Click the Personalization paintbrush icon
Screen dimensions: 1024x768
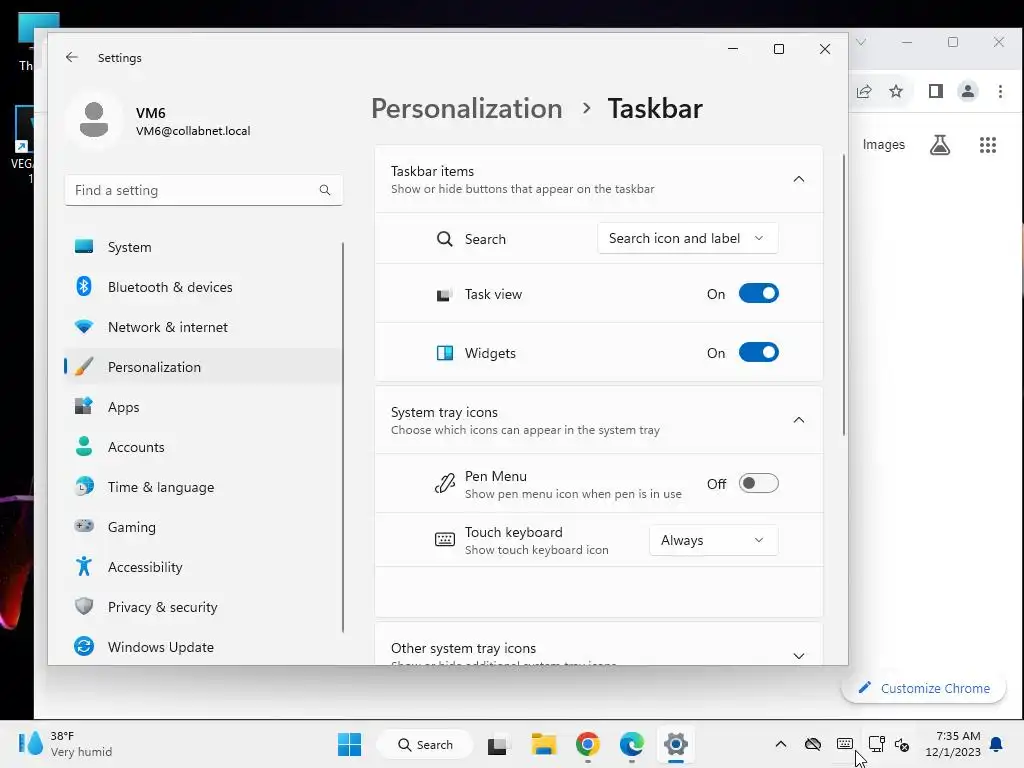point(84,366)
